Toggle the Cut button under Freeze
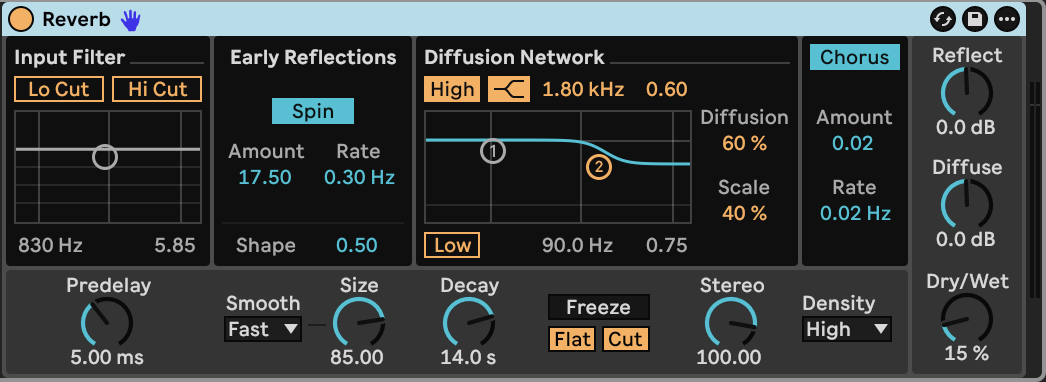 [x=625, y=339]
